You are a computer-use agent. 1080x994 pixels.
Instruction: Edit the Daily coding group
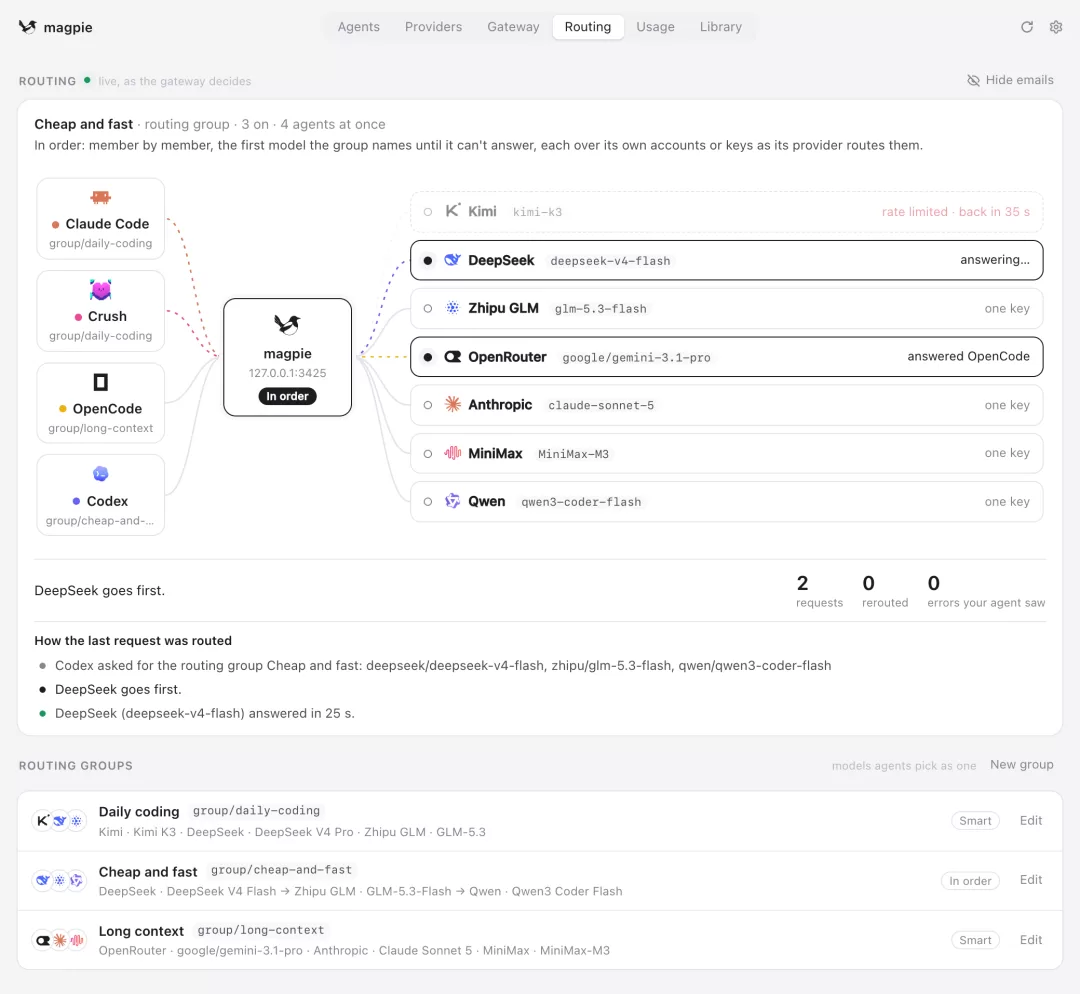[x=1030, y=820]
